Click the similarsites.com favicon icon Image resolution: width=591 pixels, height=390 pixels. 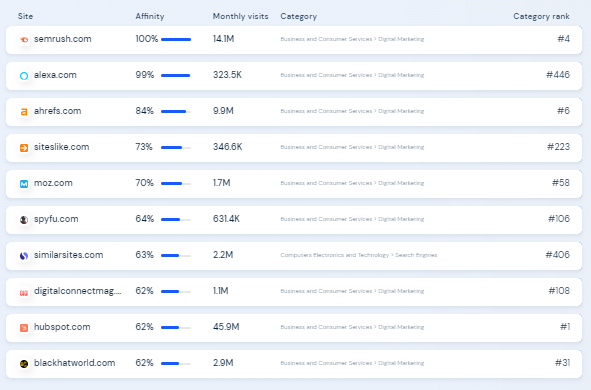[24, 256]
